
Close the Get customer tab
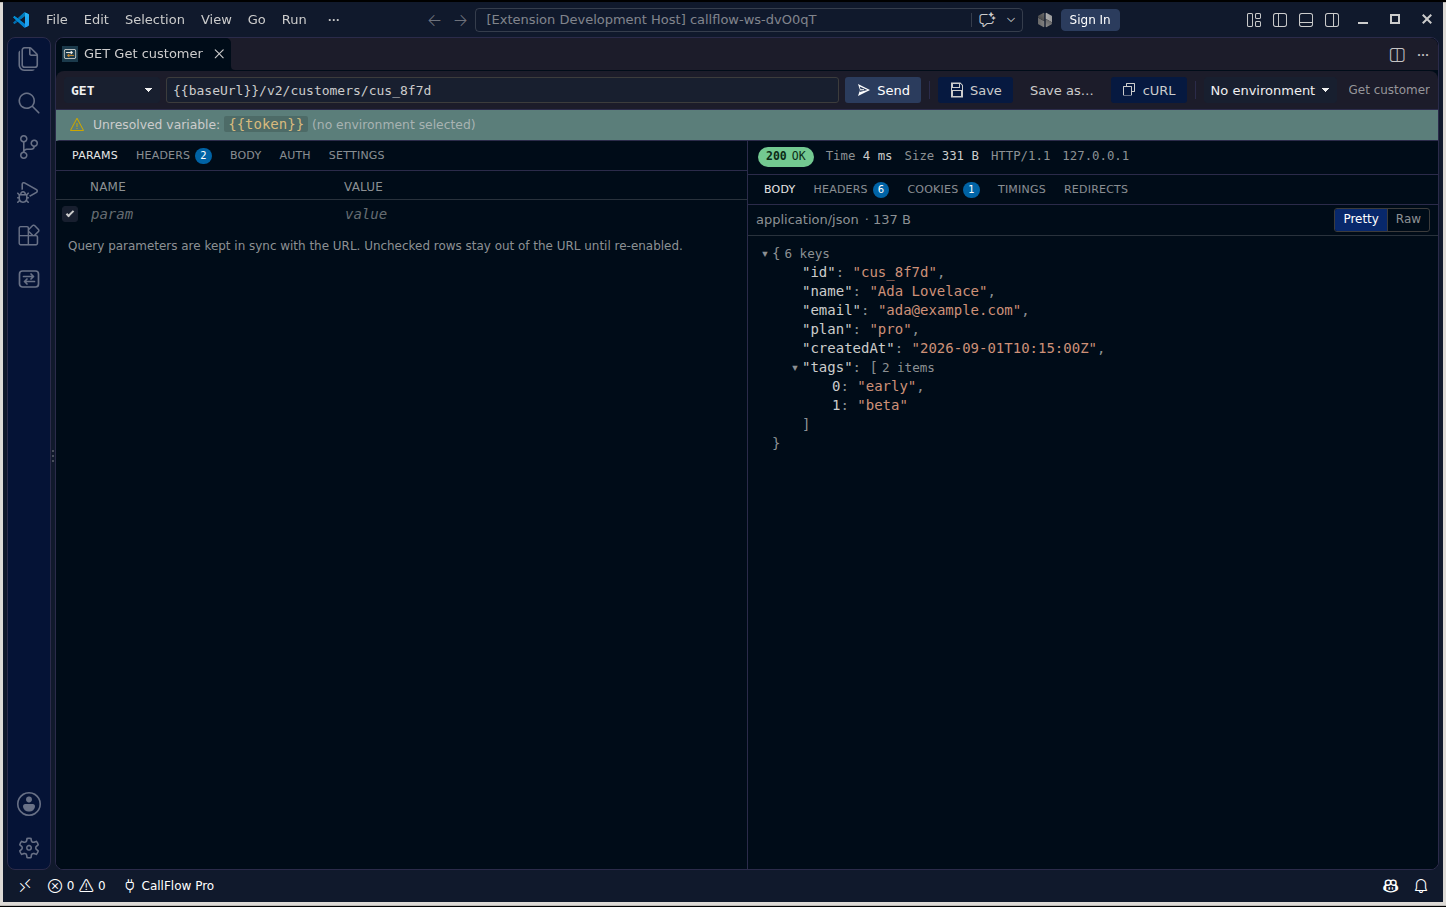click(x=219, y=54)
